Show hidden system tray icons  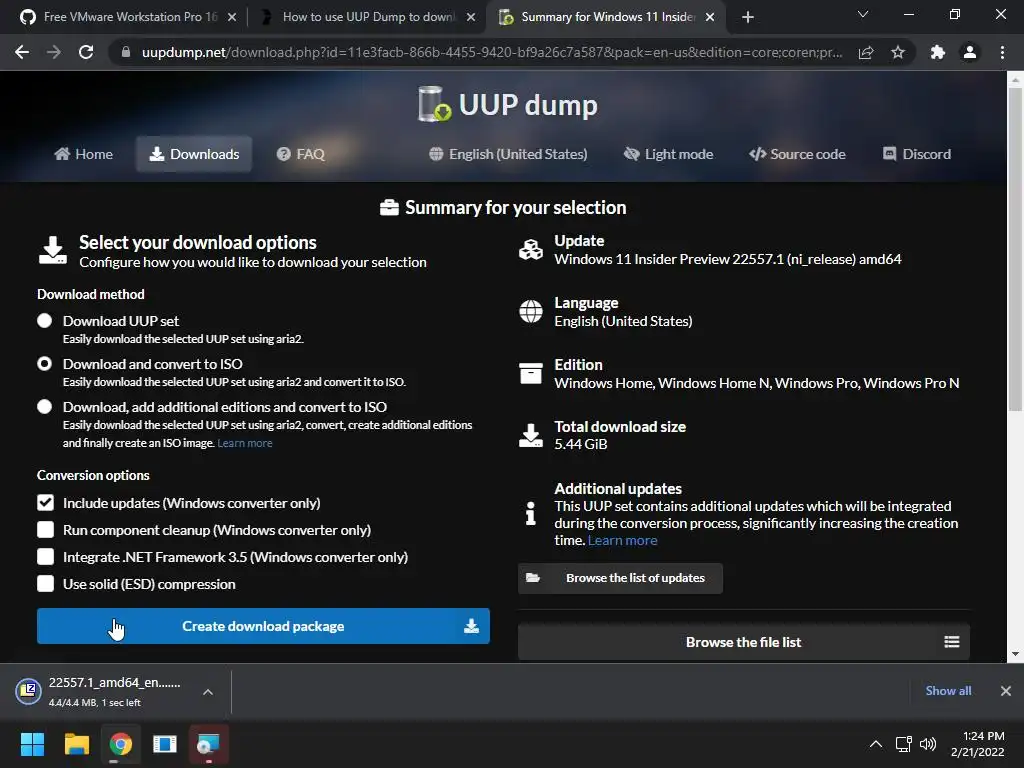click(x=876, y=744)
